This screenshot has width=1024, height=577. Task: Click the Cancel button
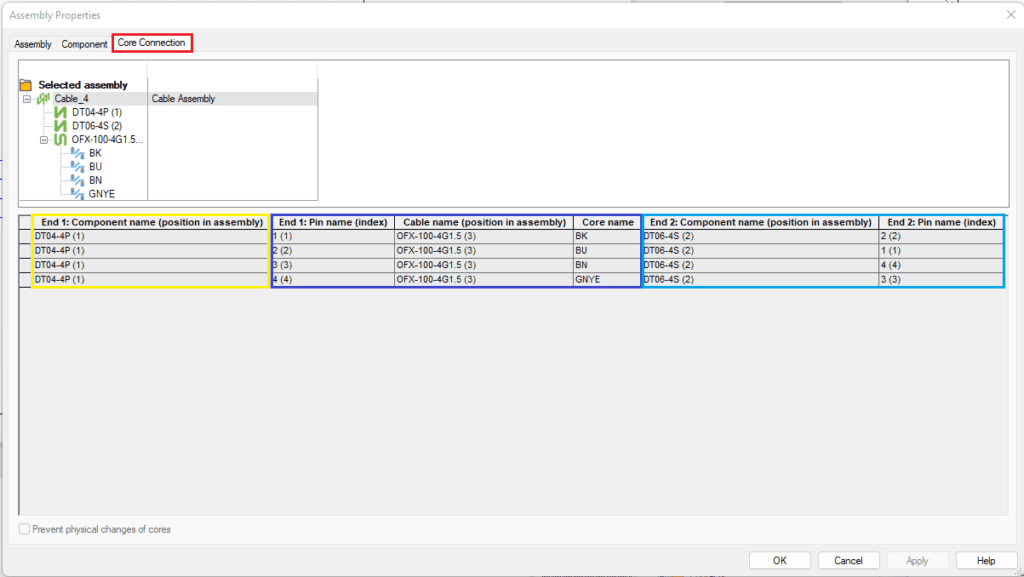coord(848,561)
